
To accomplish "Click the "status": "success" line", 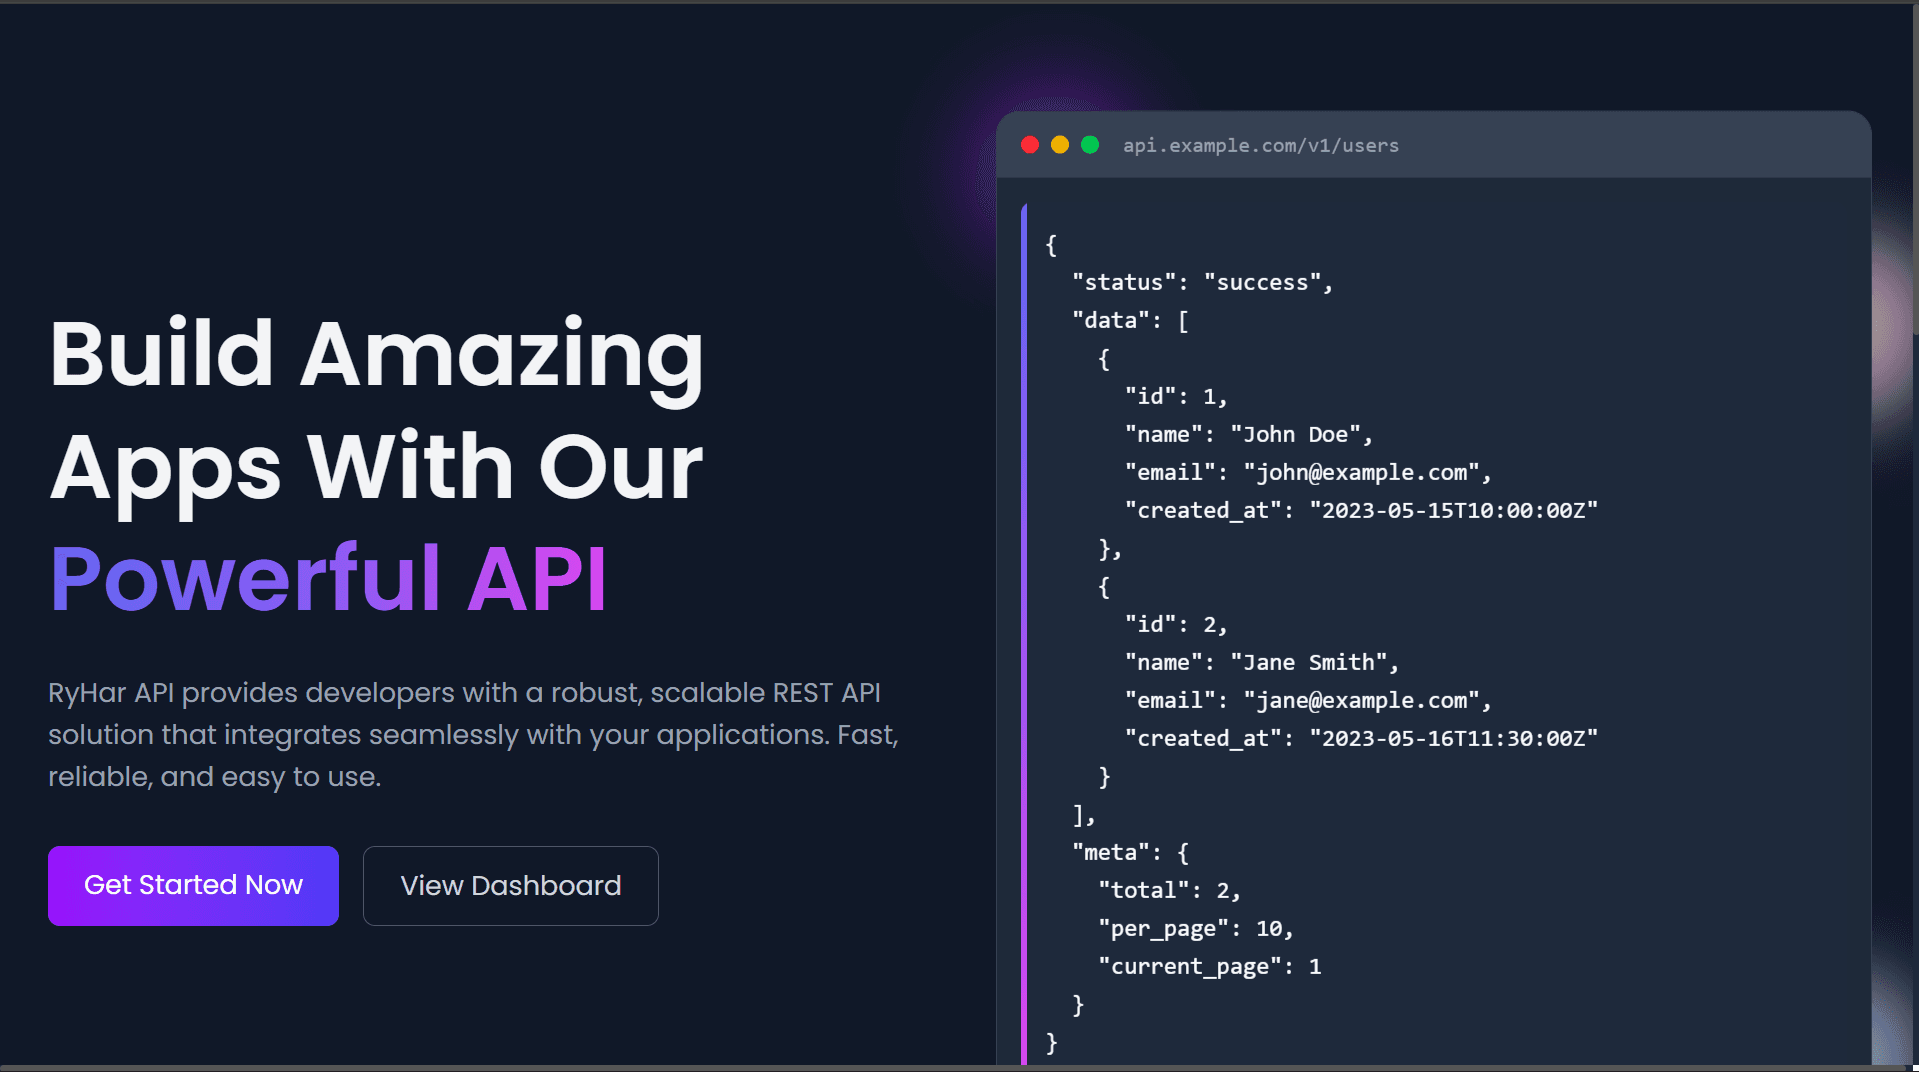I will [x=1200, y=282].
